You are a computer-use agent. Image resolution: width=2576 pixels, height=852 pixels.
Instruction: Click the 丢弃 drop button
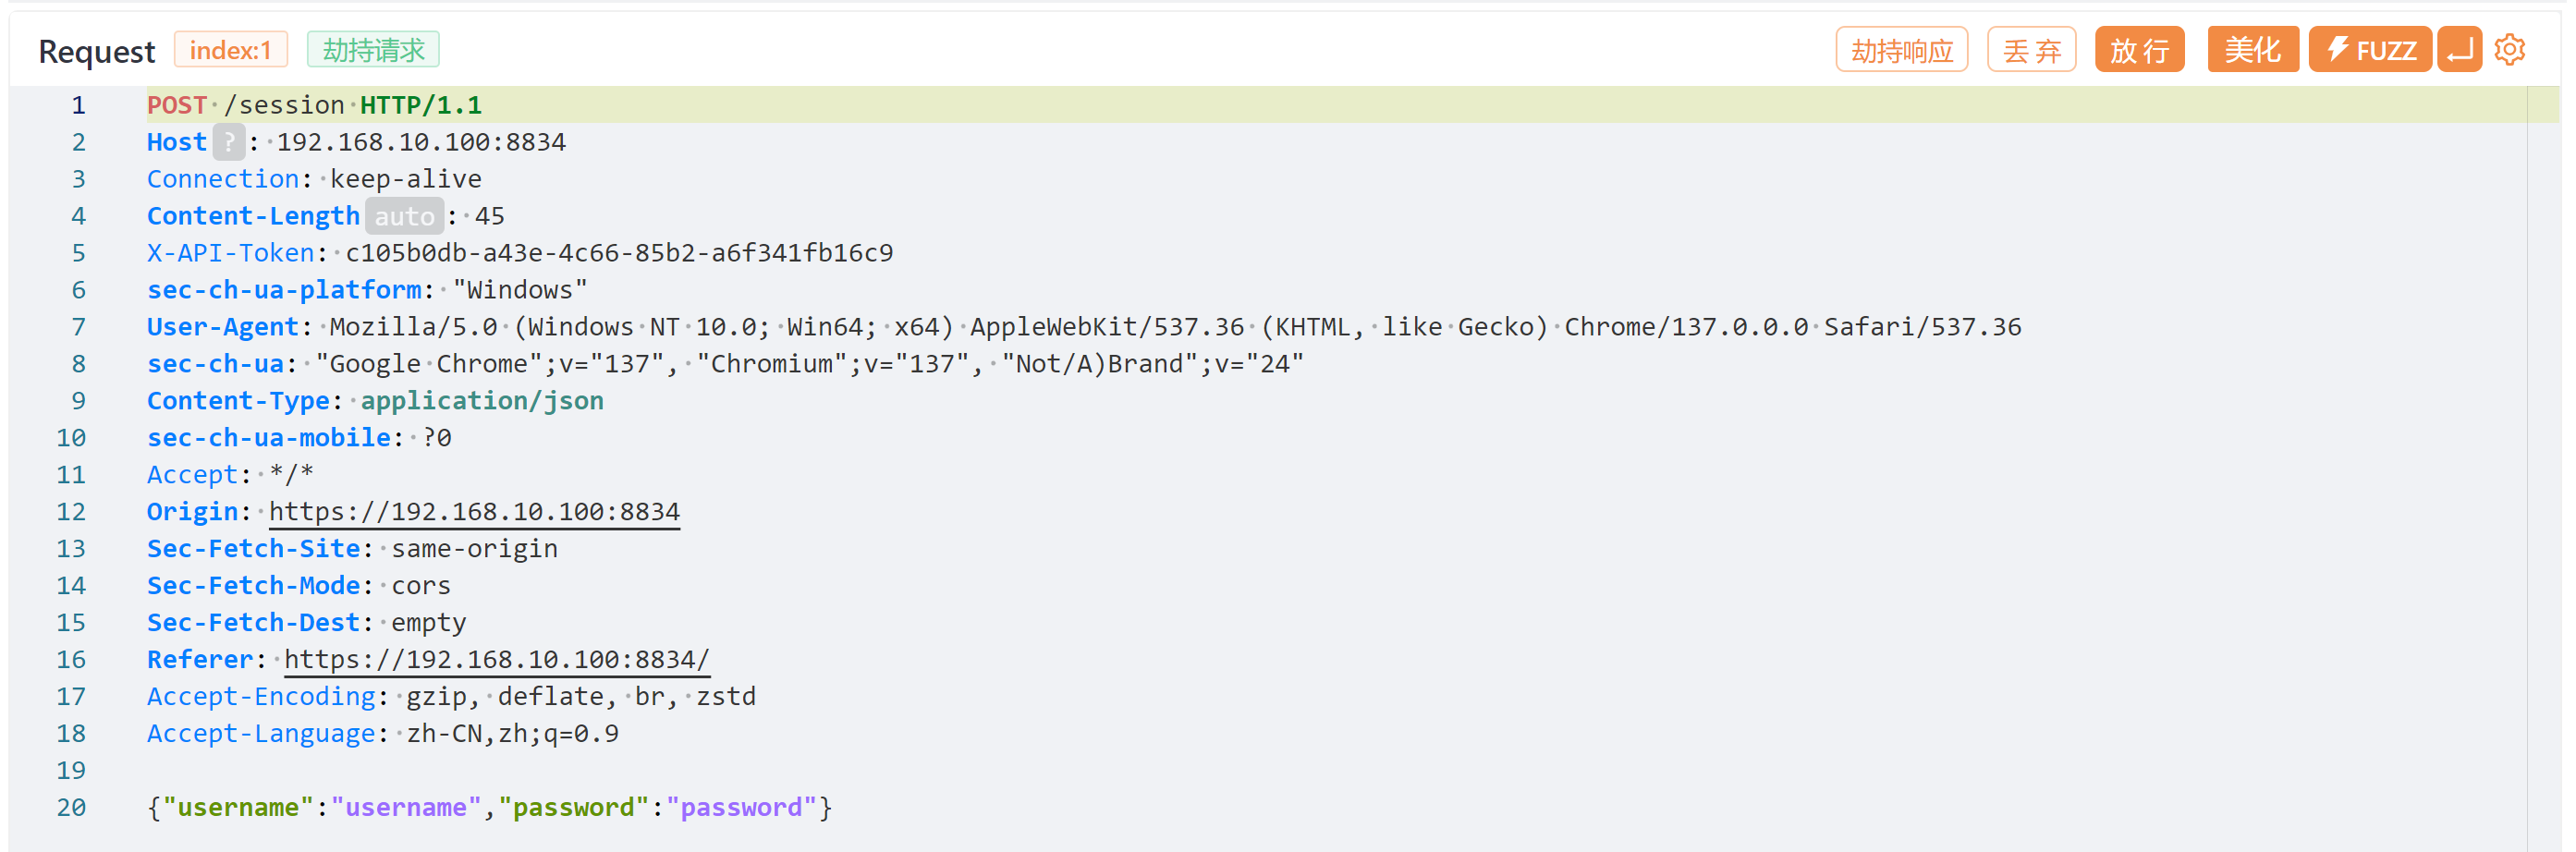click(2031, 49)
